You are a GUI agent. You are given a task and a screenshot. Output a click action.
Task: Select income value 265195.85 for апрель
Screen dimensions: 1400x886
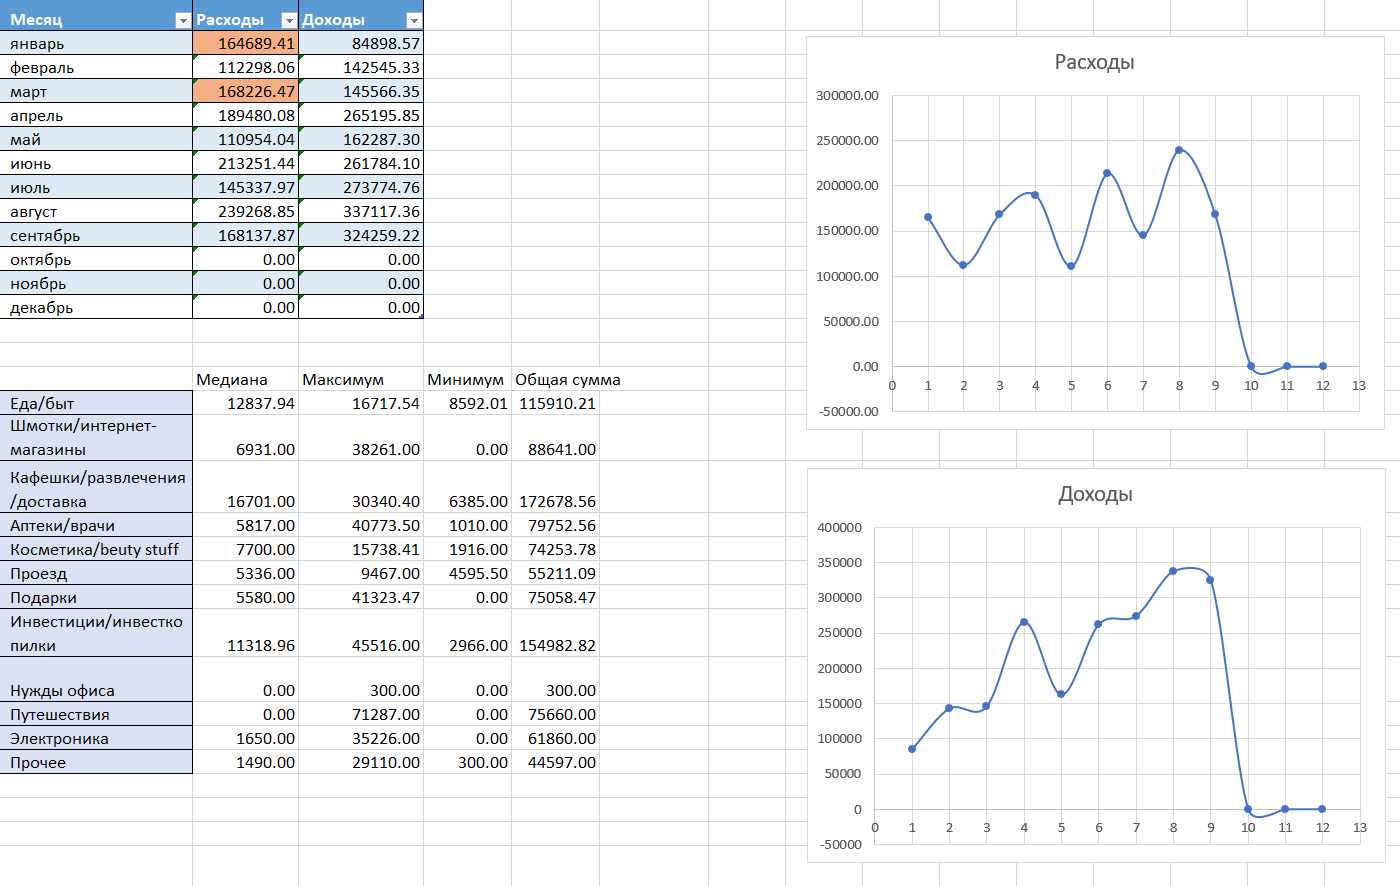tap(361, 115)
